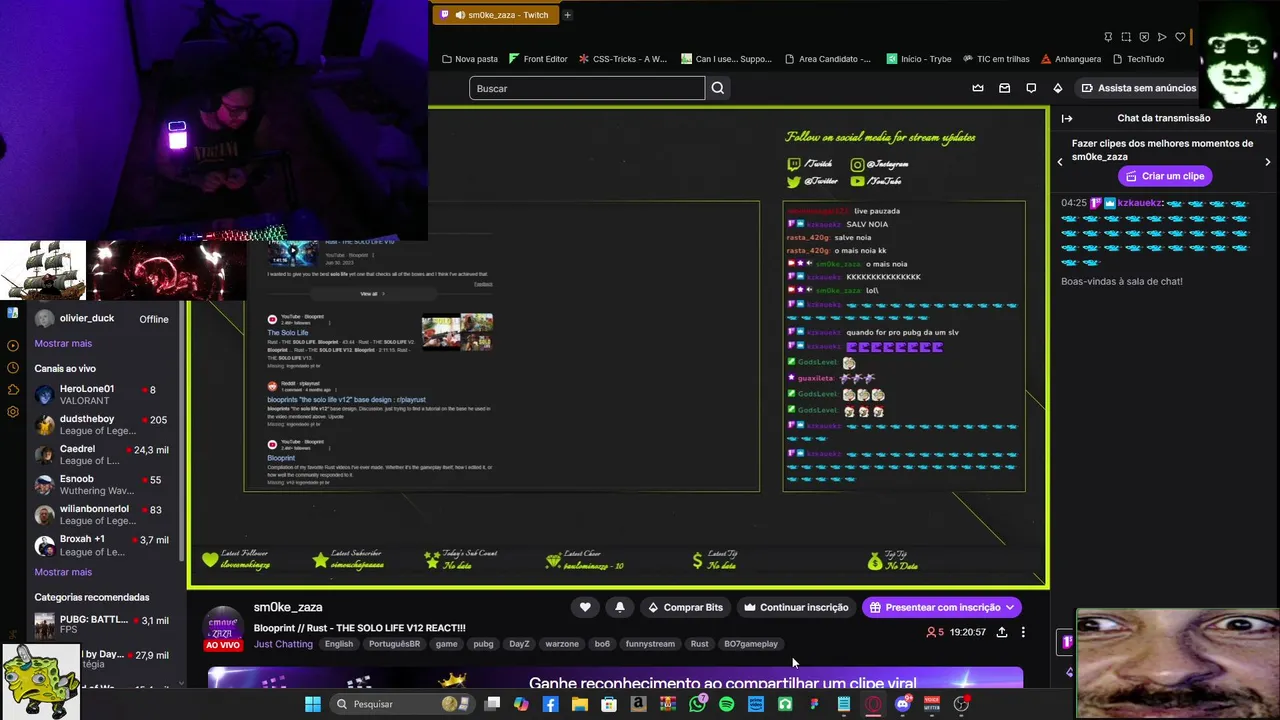Open Task View on the taskbar
Screen dimensions: 1280x720
click(x=492, y=704)
